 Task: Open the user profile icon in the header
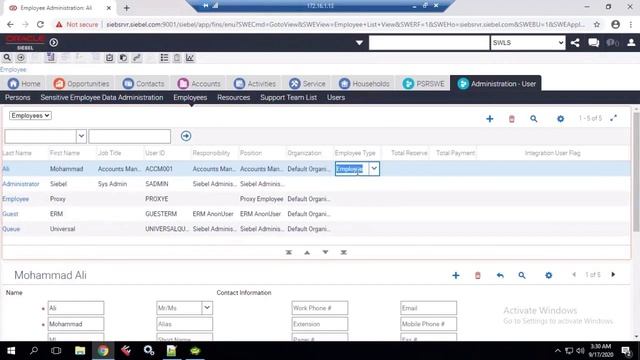coord(631,42)
